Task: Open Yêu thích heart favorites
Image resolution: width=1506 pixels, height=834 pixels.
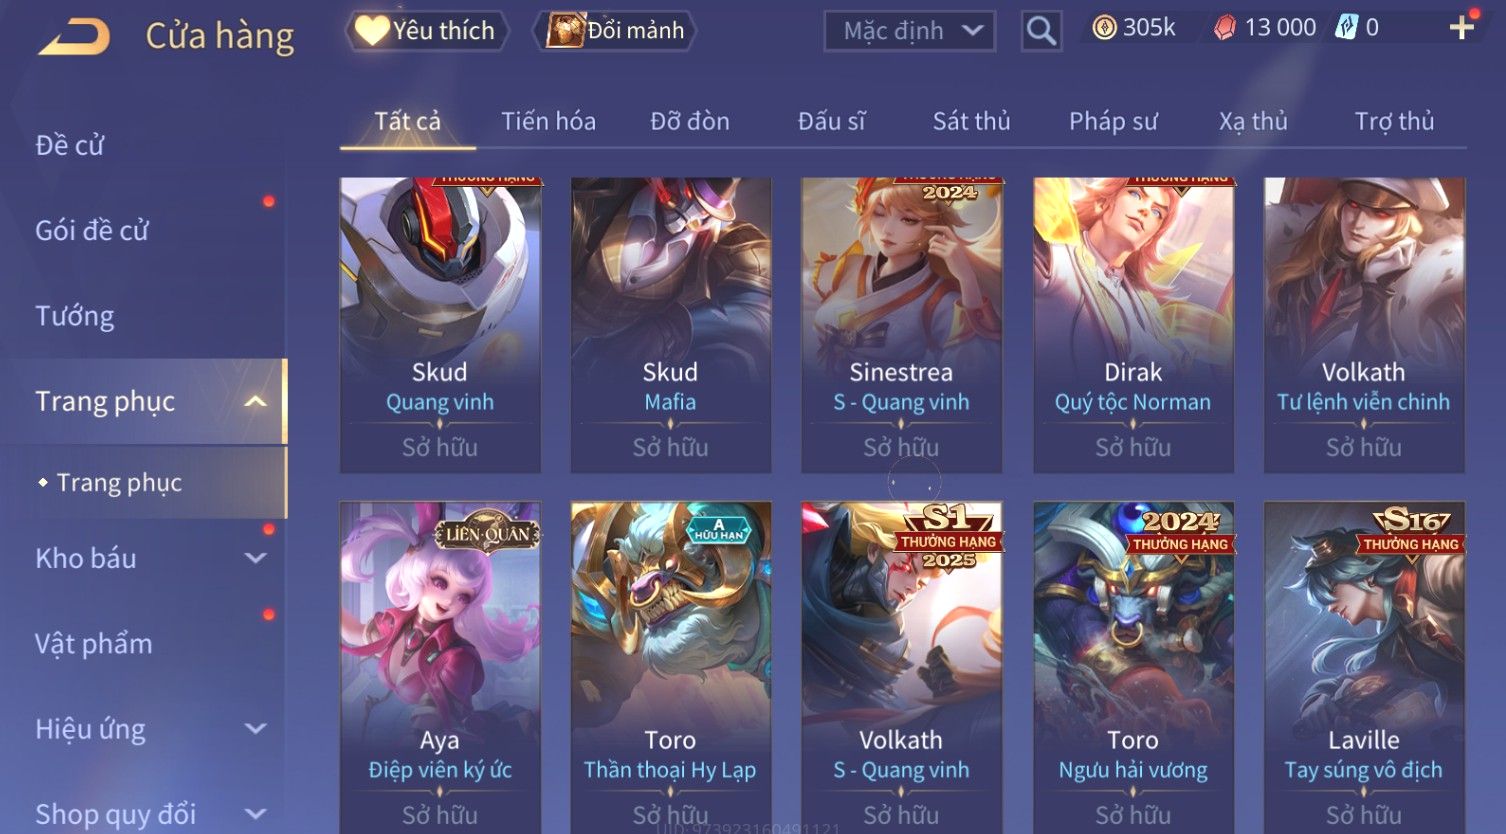Action: tap(426, 31)
